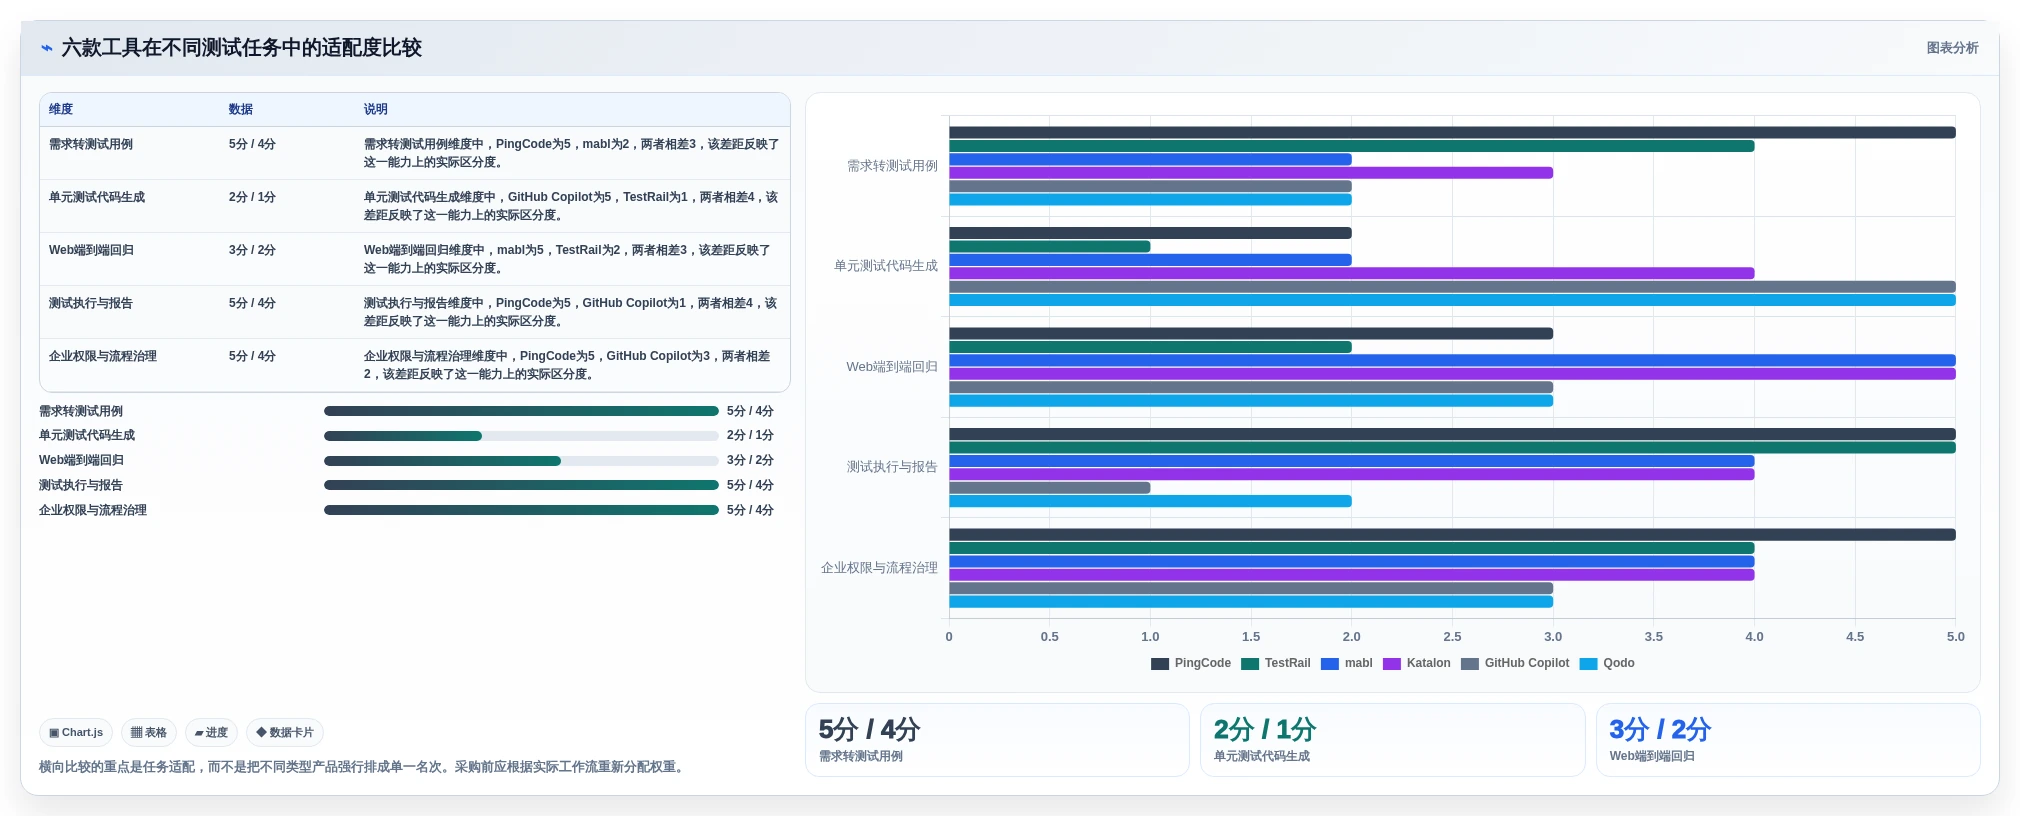Screen dimensions: 2020x816
Task: Click the chart's Web端到端回归 axis label
Action: coord(892,367)
